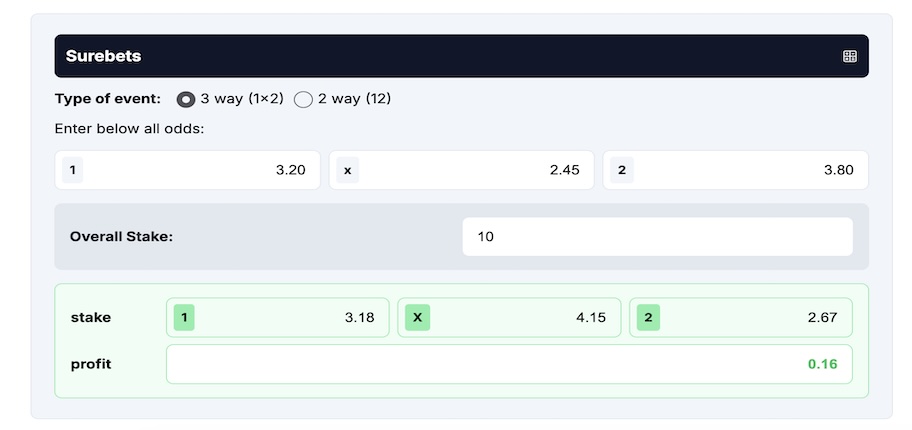Click the gray 'x' badge in odds row
The image size is (912, 430).
(x=347, y=170)
